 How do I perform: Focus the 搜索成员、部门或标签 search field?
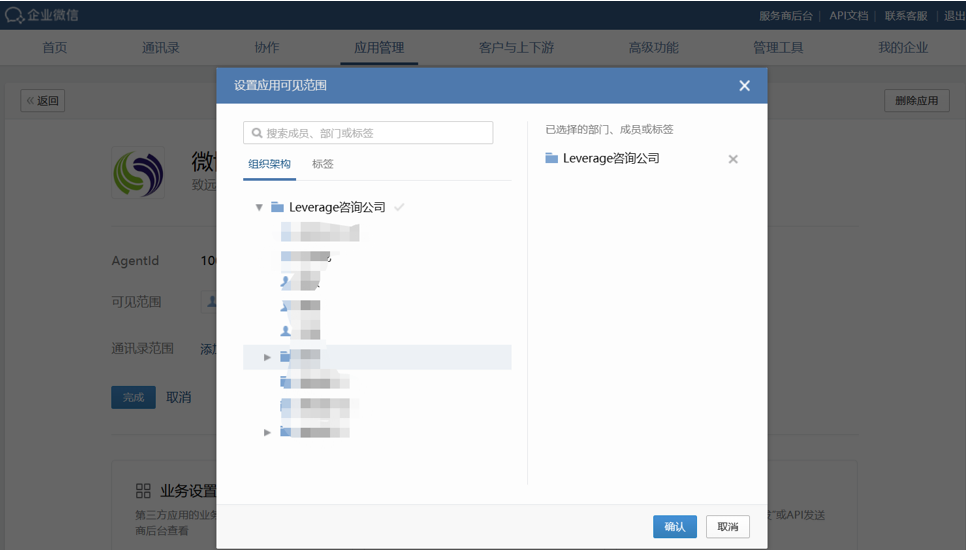[x=368, y=133]
